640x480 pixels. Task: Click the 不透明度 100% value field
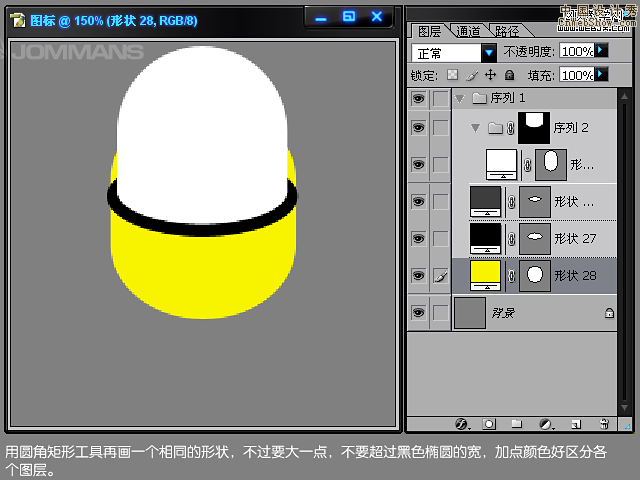577,51
